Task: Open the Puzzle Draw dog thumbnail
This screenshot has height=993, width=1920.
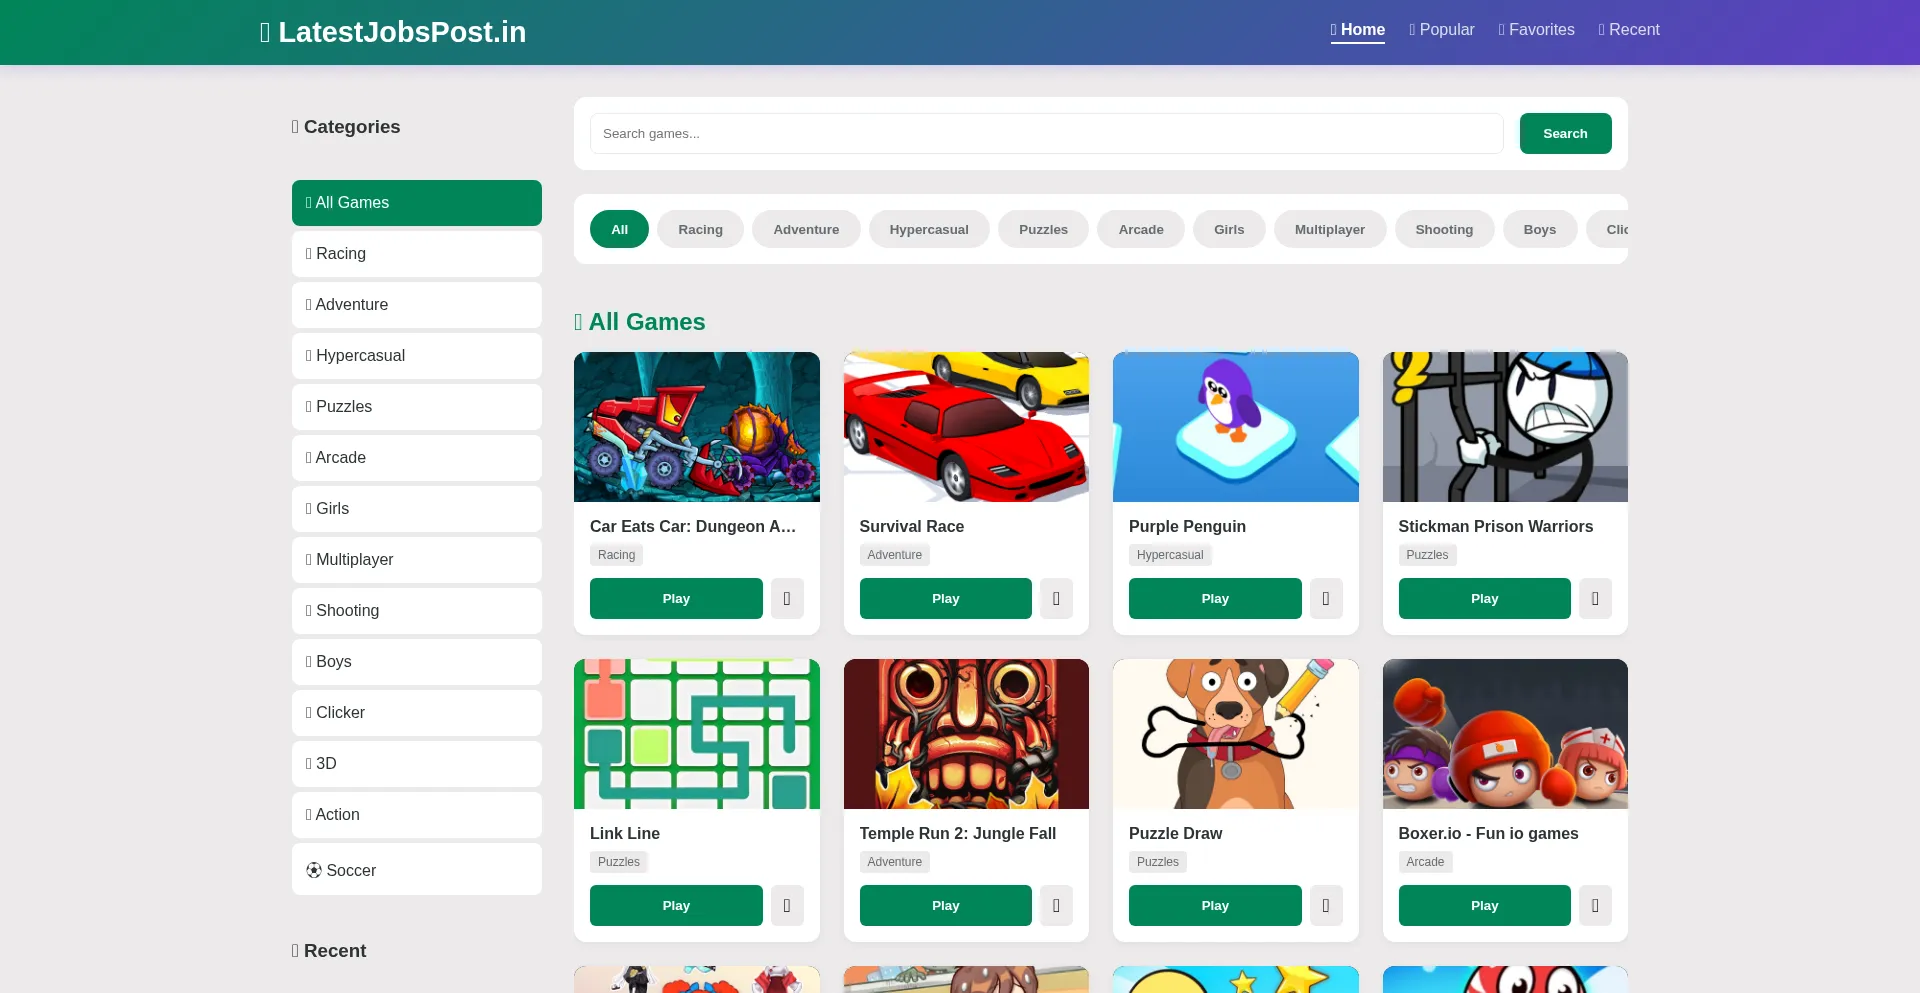Action: (x=1236, y=734)
